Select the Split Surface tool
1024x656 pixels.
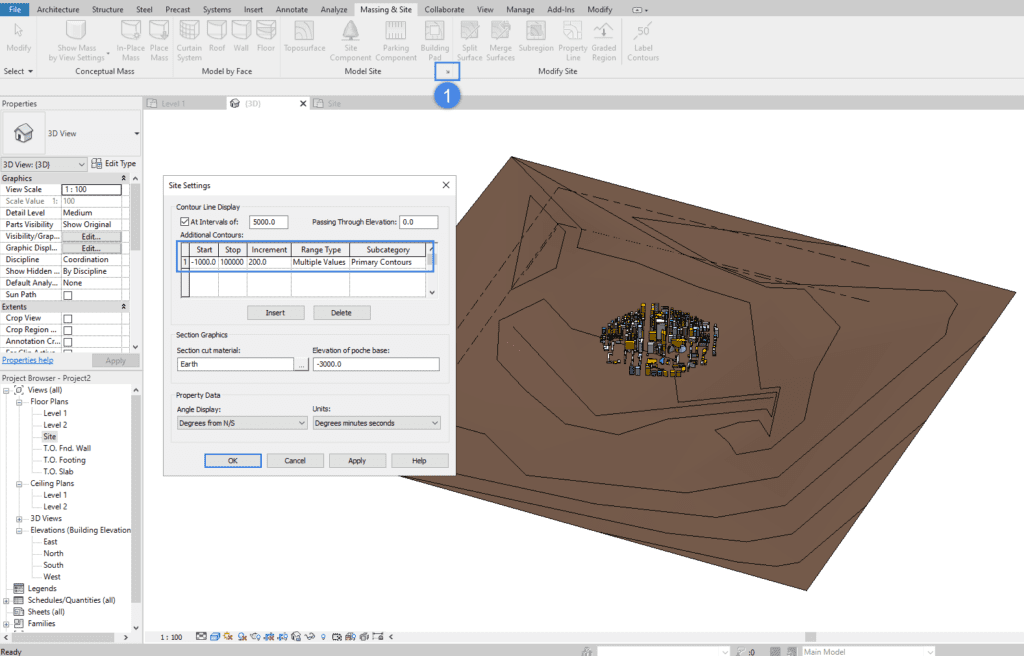470,38
